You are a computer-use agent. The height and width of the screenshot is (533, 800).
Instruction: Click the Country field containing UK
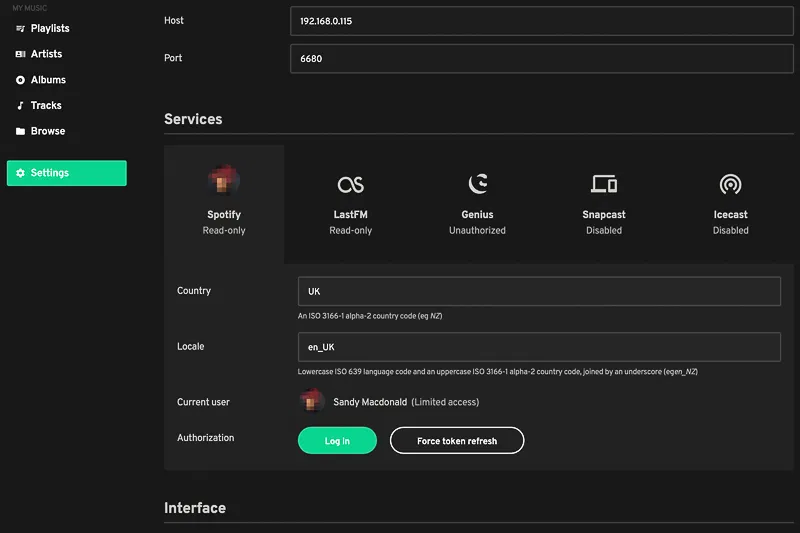[539, 291]
